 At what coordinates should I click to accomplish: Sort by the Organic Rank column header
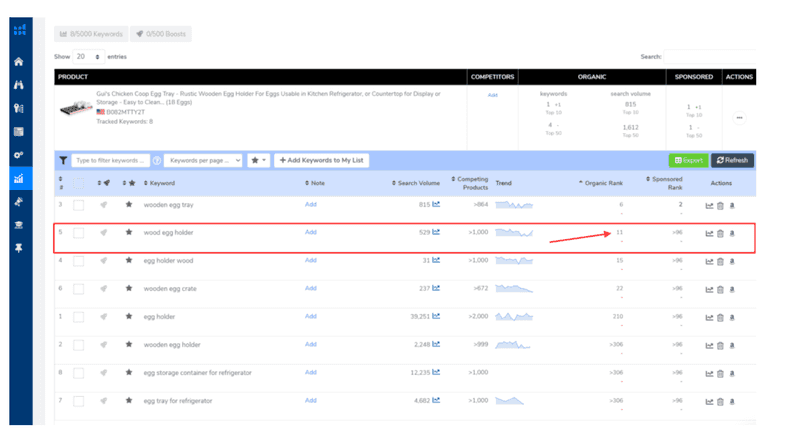(x=603, y=183)
